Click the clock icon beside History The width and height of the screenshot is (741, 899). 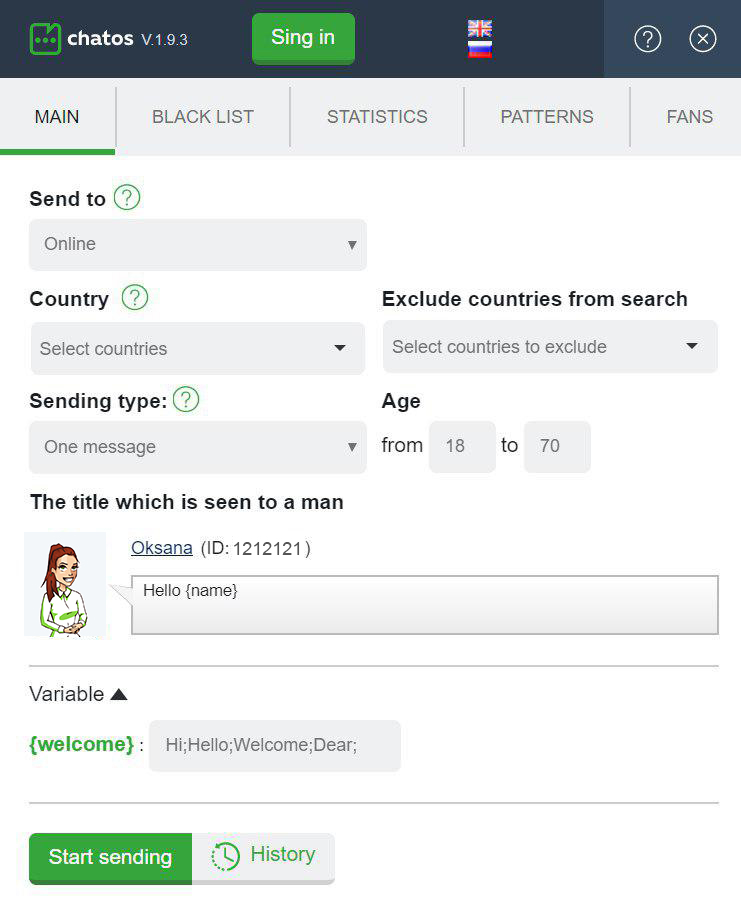click(225, 857)
